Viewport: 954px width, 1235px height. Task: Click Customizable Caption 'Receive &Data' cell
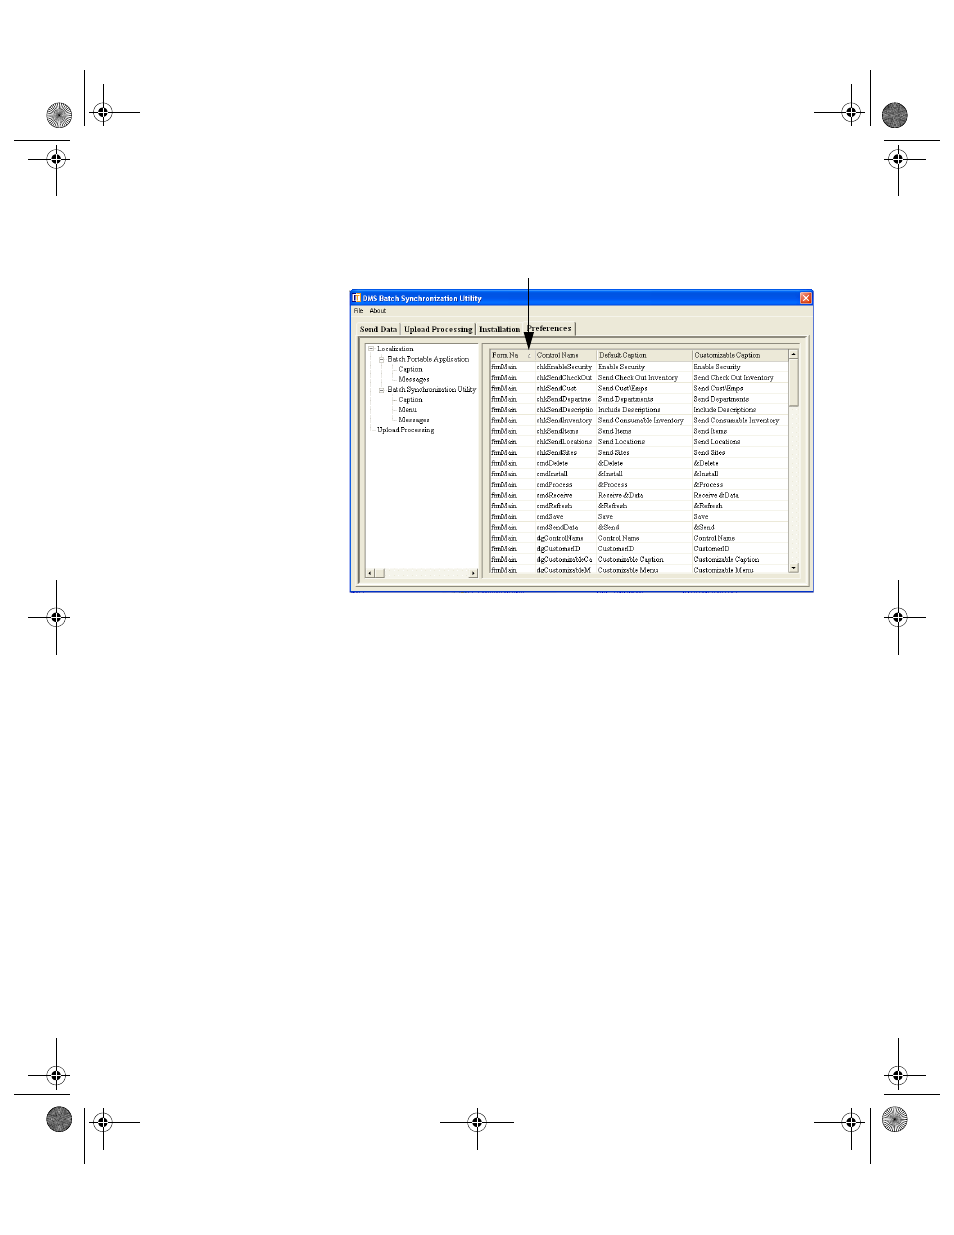coord(740,495)
